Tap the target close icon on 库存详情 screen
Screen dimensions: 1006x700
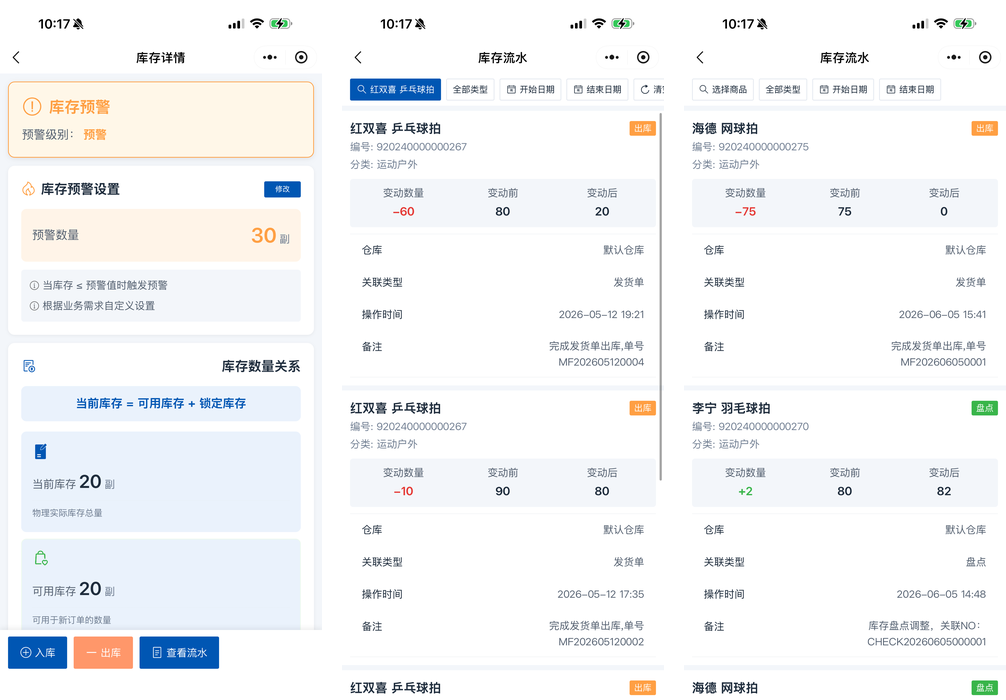point(301,58)
